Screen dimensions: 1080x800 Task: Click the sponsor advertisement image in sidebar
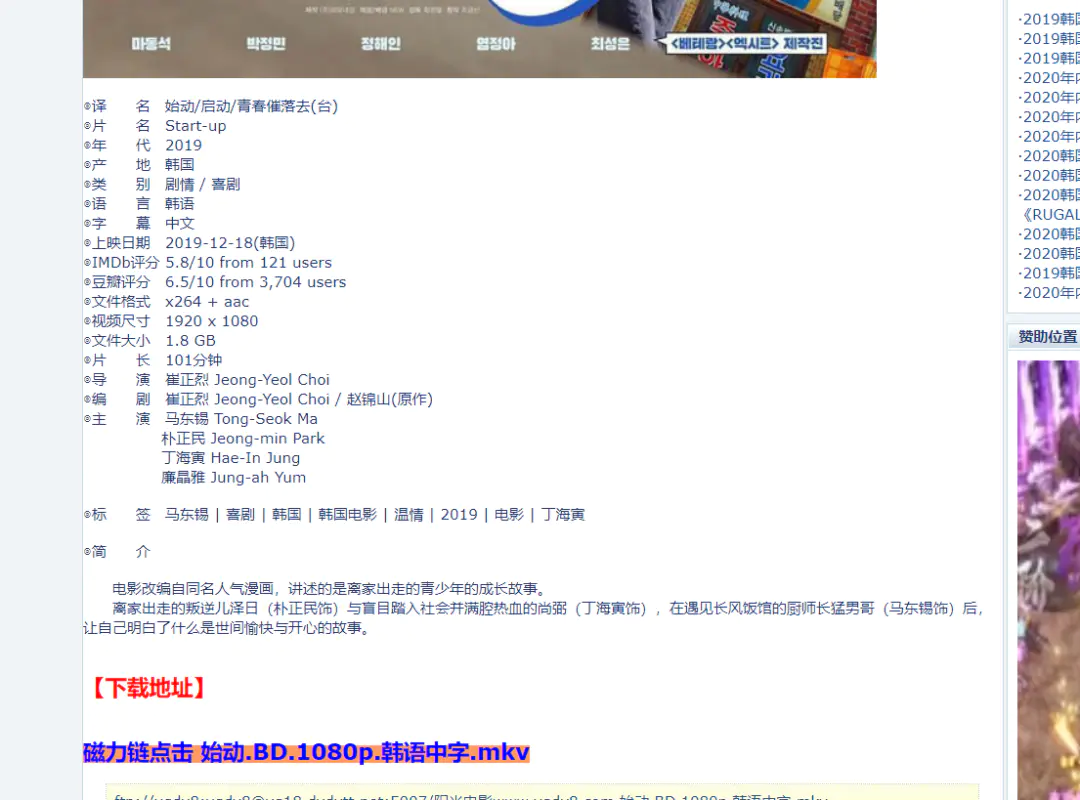click(1048, 580)
